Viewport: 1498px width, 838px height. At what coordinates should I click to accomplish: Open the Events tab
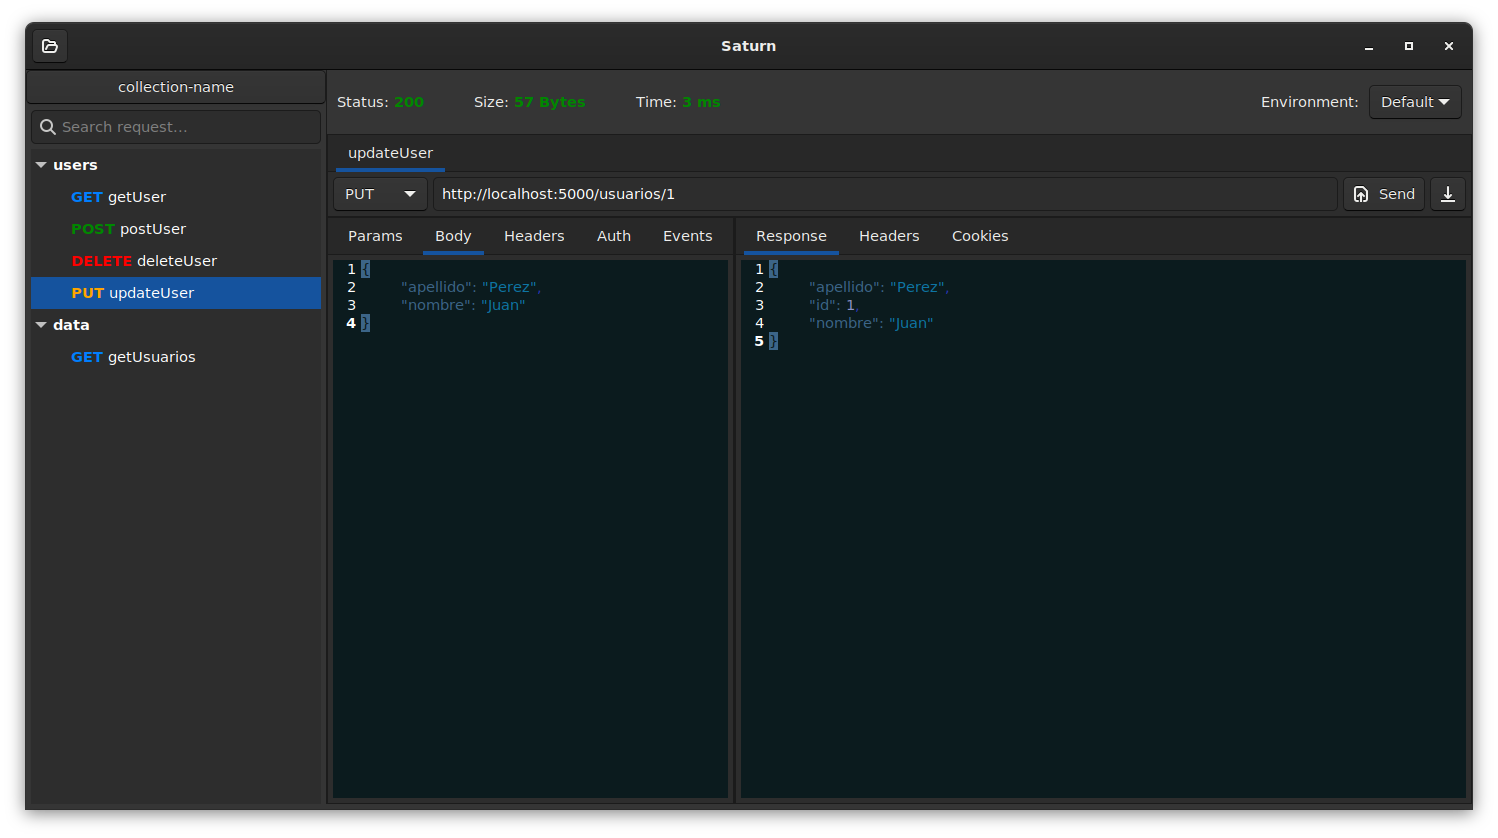(x=688, y=236)
